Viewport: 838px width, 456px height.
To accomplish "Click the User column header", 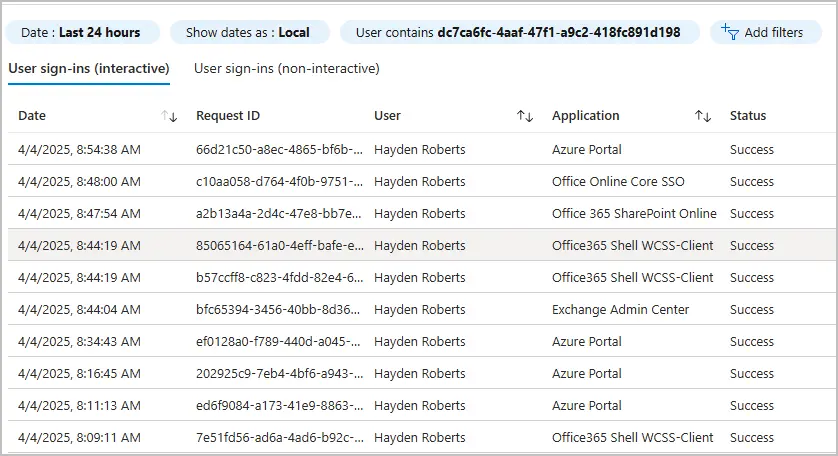I will pyautogui.click(x=387, y=115).
